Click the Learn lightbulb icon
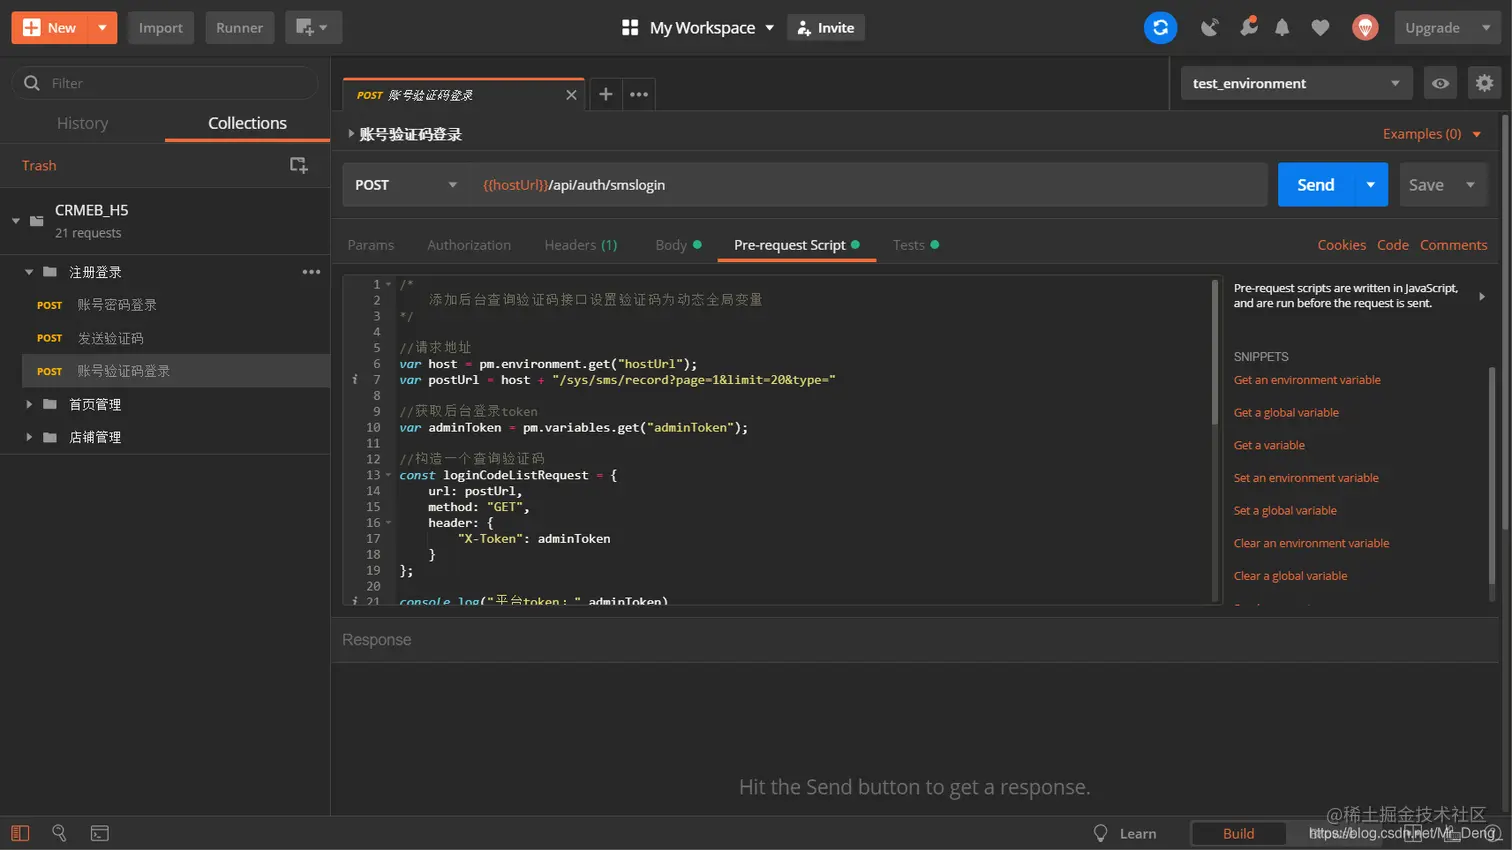Image resolution: width=1512 pixels, height=850 pixels. click(1101, 833)
